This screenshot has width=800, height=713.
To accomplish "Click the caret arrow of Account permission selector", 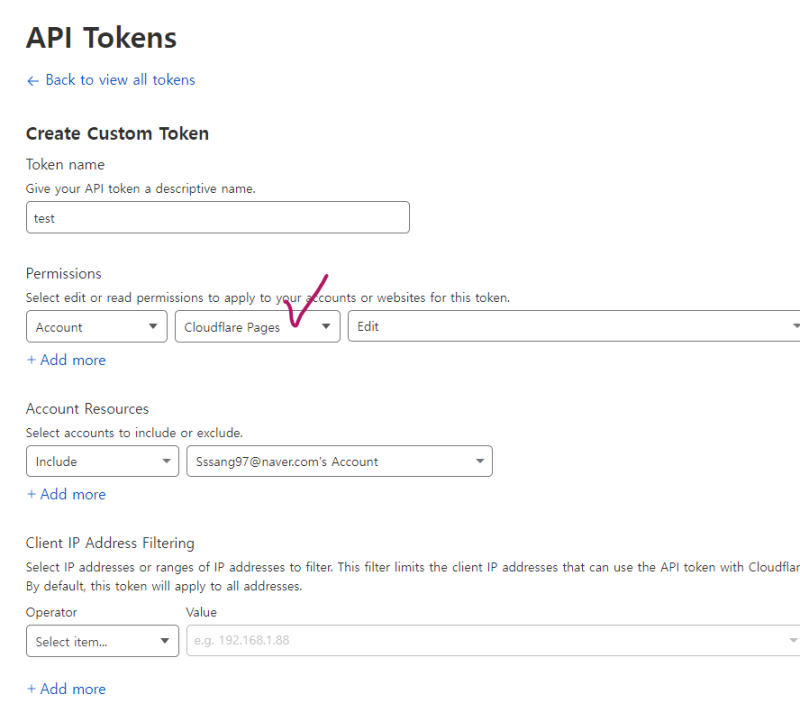I will coord(153,327).
